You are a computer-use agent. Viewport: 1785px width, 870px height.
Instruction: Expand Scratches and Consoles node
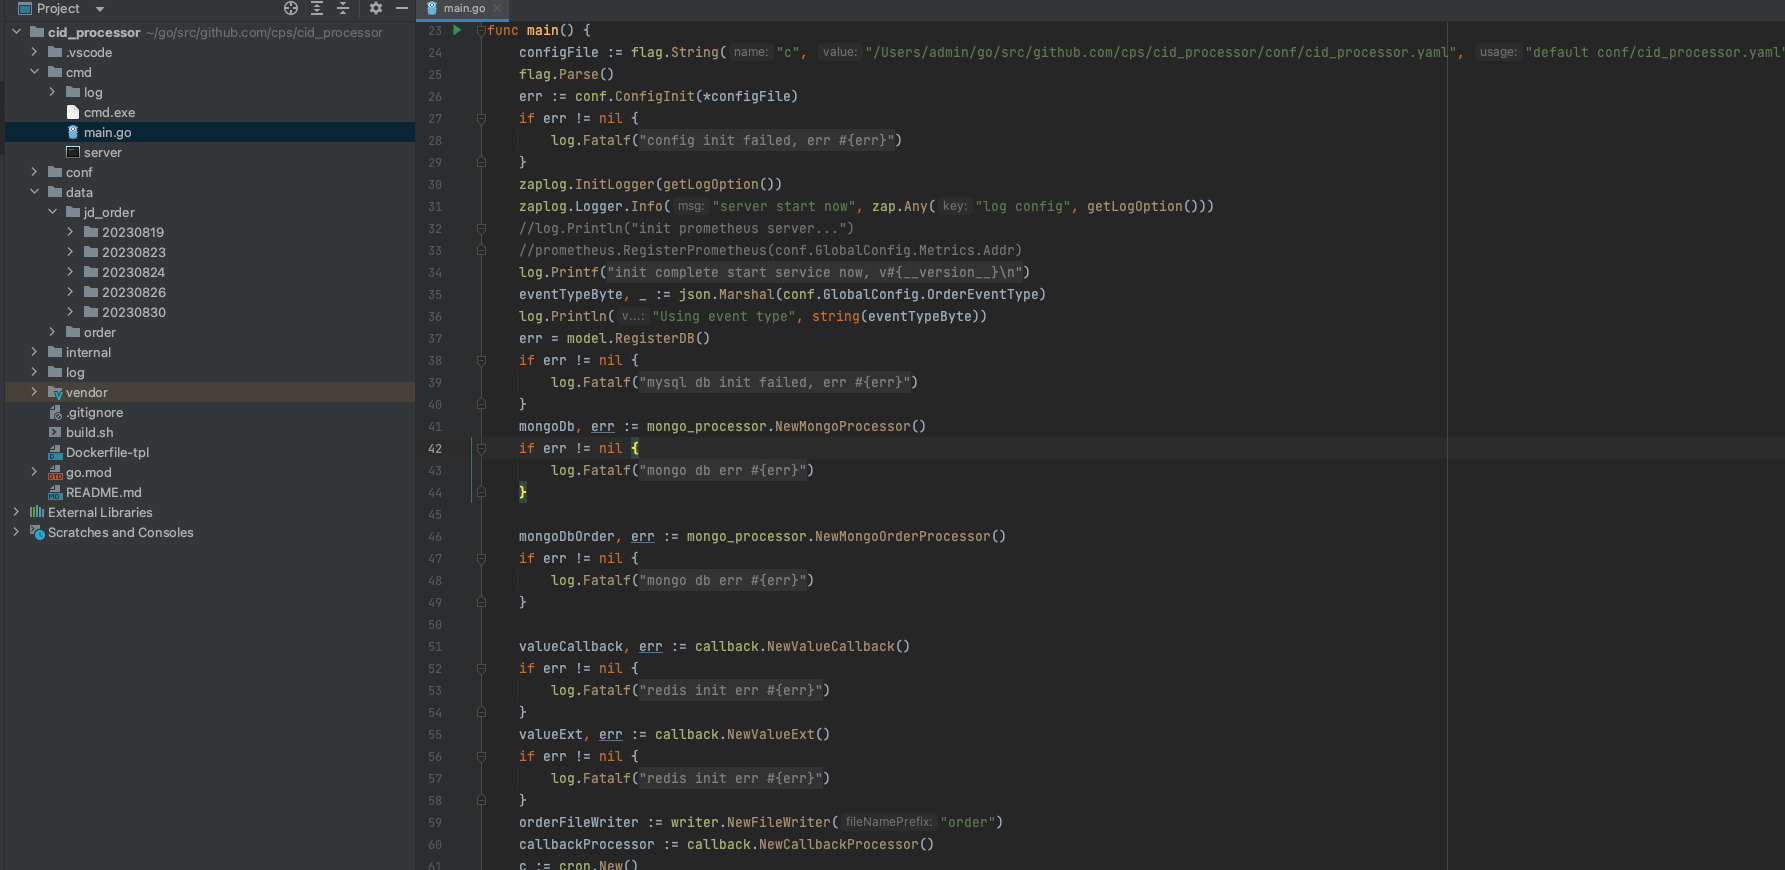tap(16, 532)
